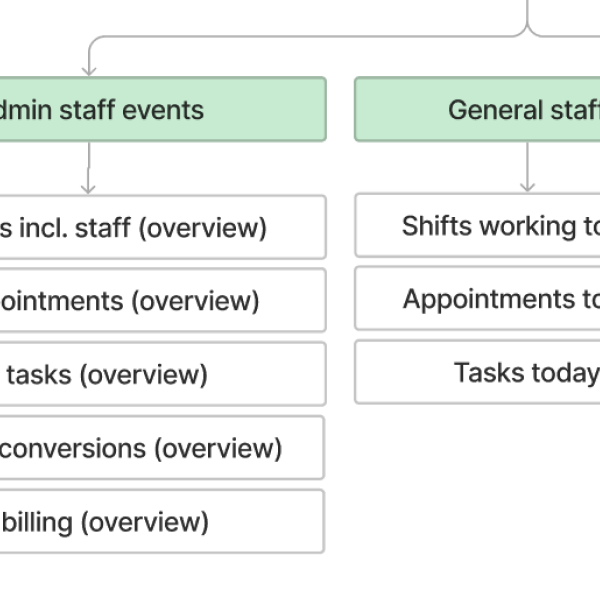Select the conversions (overview) node
This screenshot has width=600, height=600.
(162, 448)
